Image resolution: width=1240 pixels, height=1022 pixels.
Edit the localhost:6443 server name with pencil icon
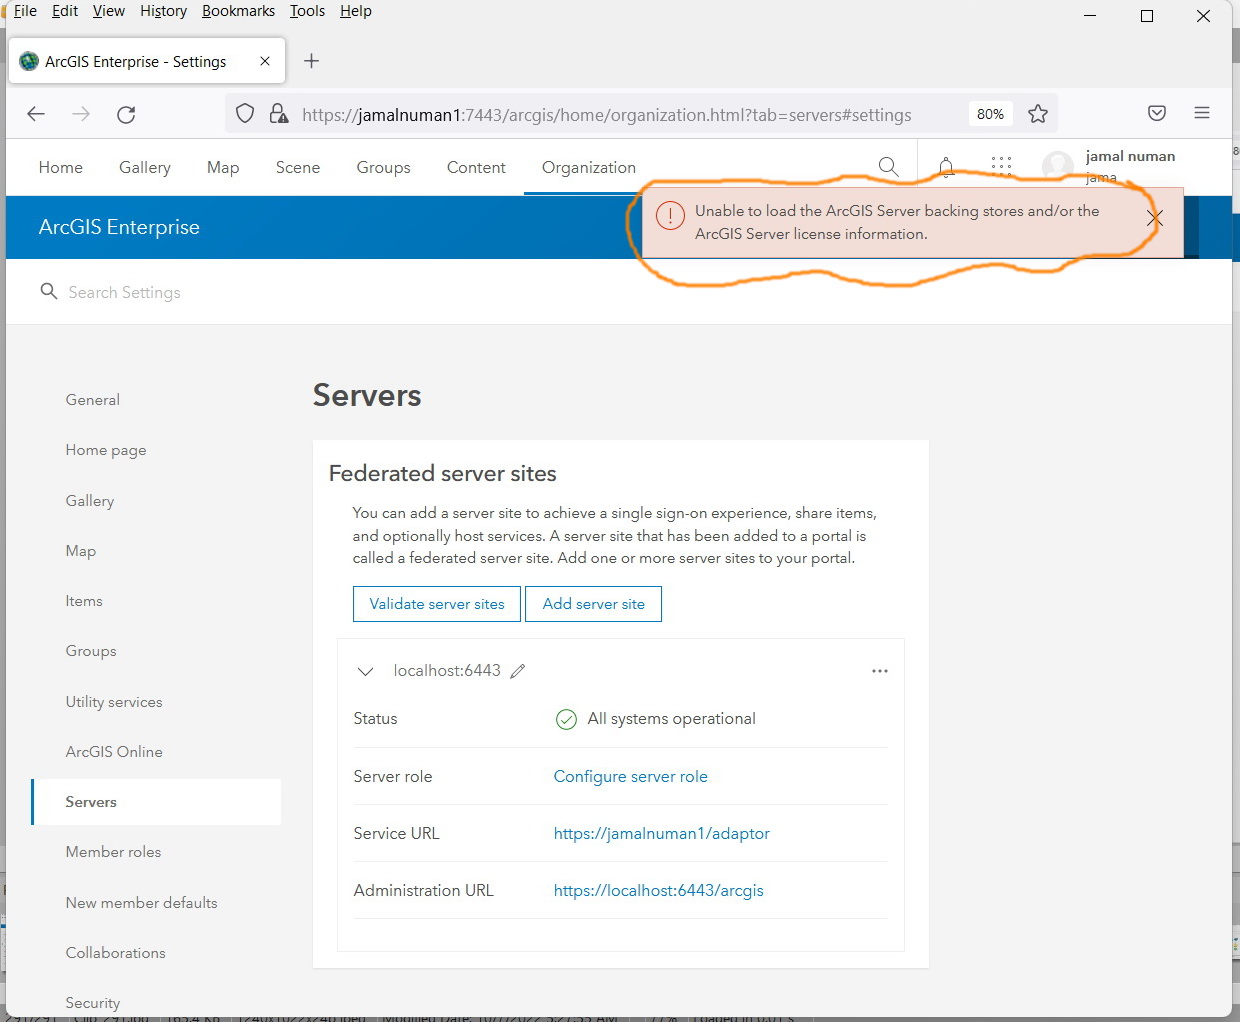tap(517, 670)
